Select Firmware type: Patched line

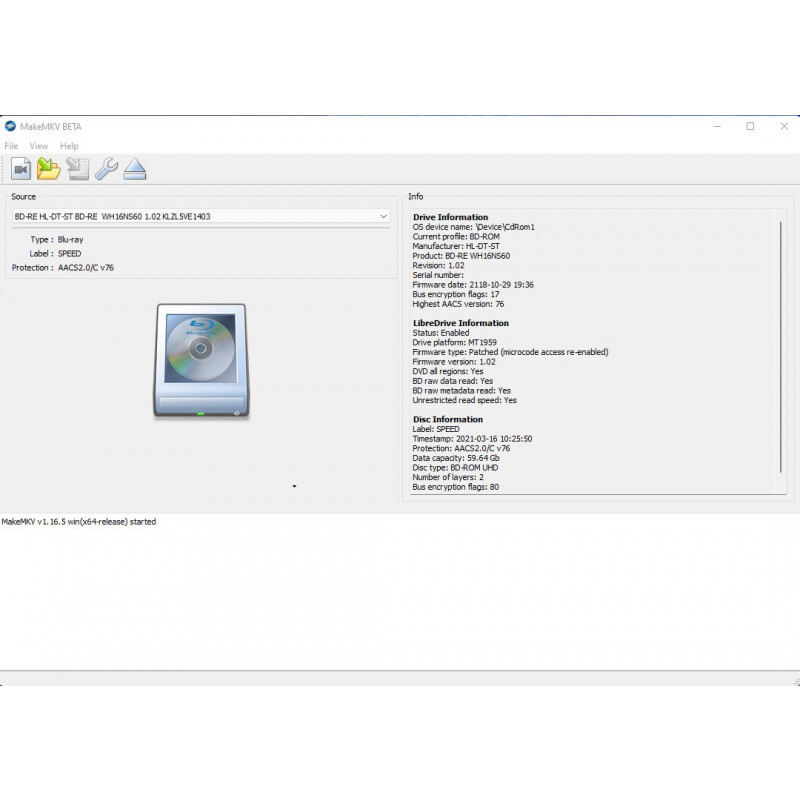(510, 352)
